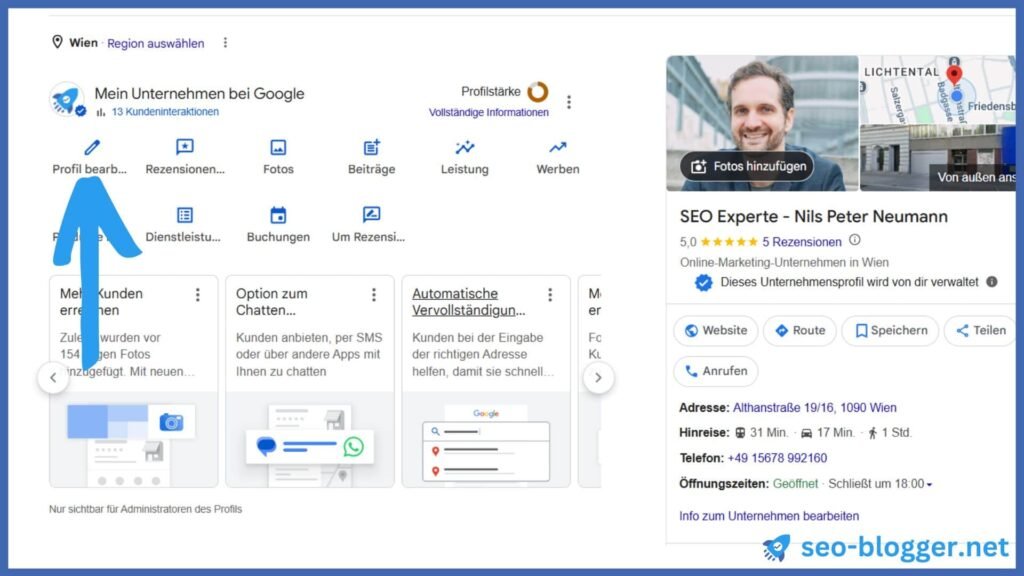
Task: Click the Profilstärke progress ring
Action: (538, 92)
